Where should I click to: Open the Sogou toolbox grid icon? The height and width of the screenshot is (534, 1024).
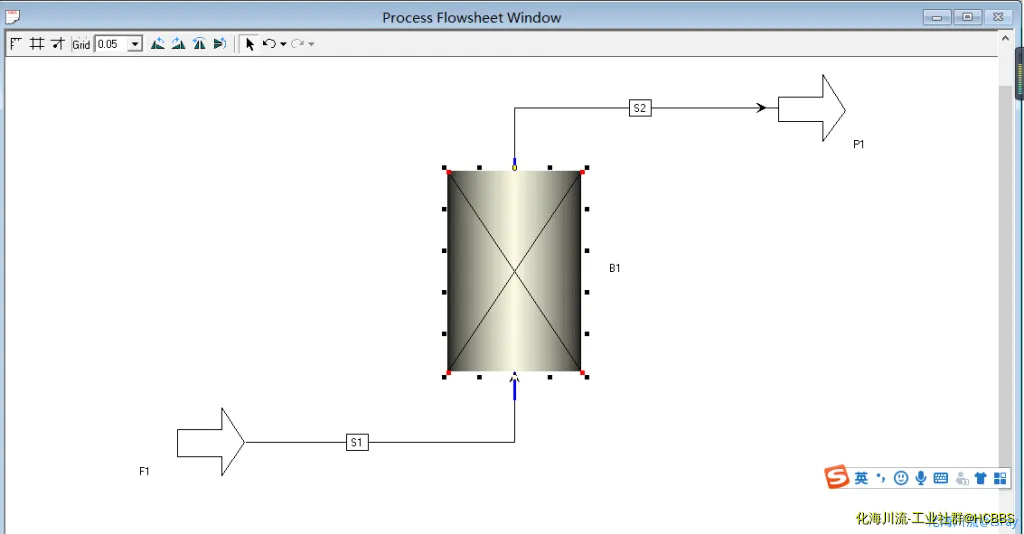coord(1000,479)
